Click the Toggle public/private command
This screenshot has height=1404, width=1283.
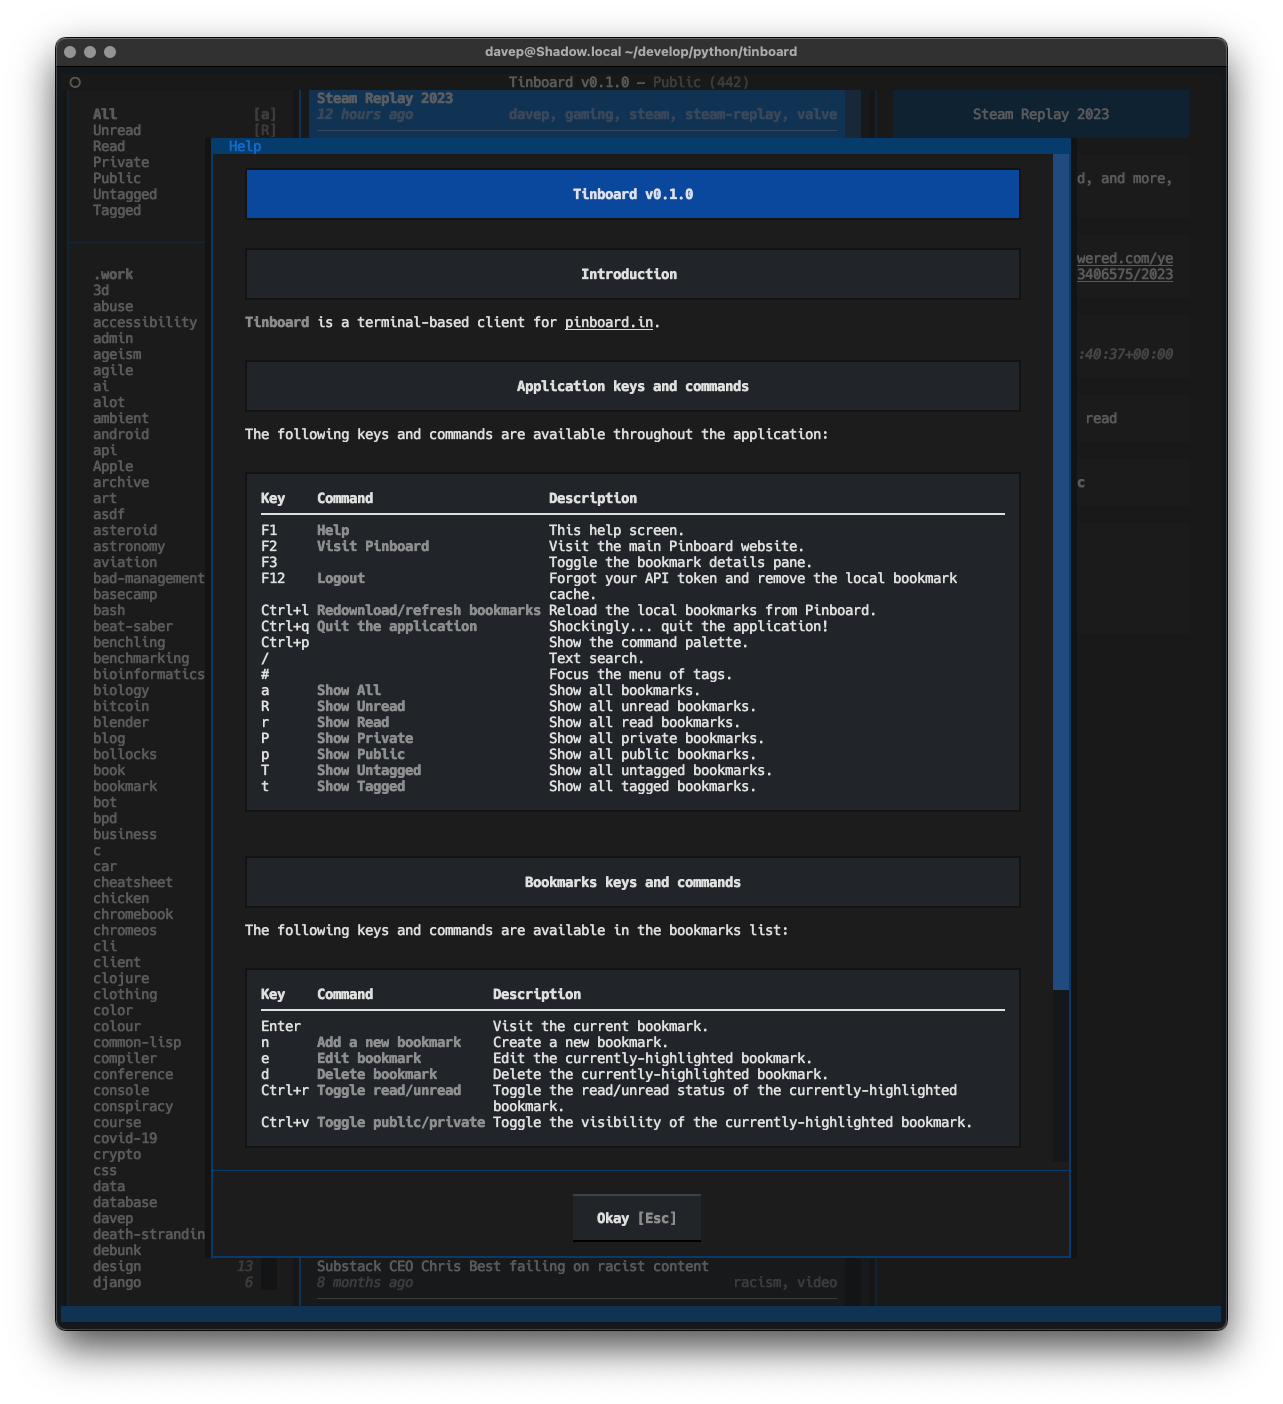point(401,1122)
